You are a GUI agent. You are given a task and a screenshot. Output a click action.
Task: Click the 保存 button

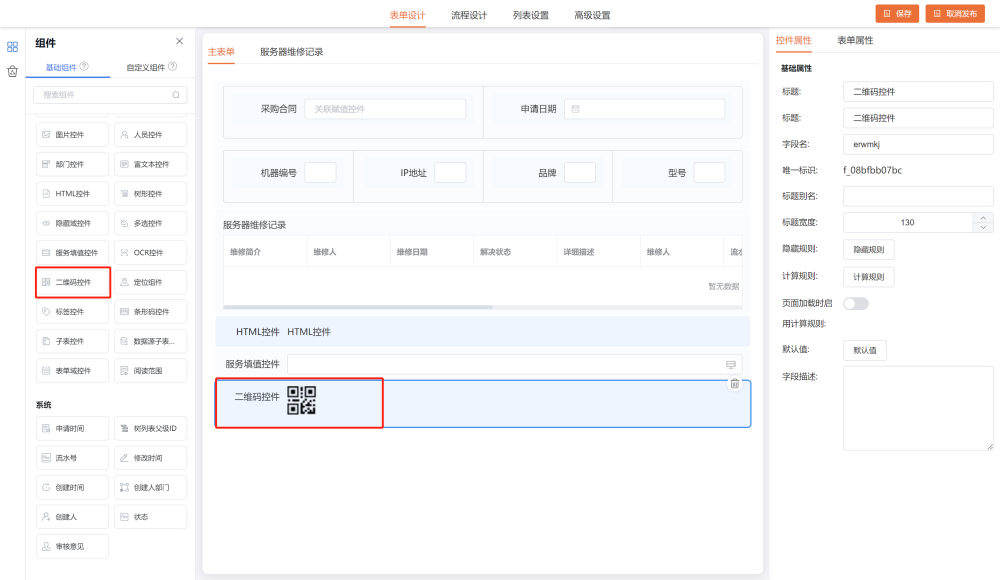[897, 13]
